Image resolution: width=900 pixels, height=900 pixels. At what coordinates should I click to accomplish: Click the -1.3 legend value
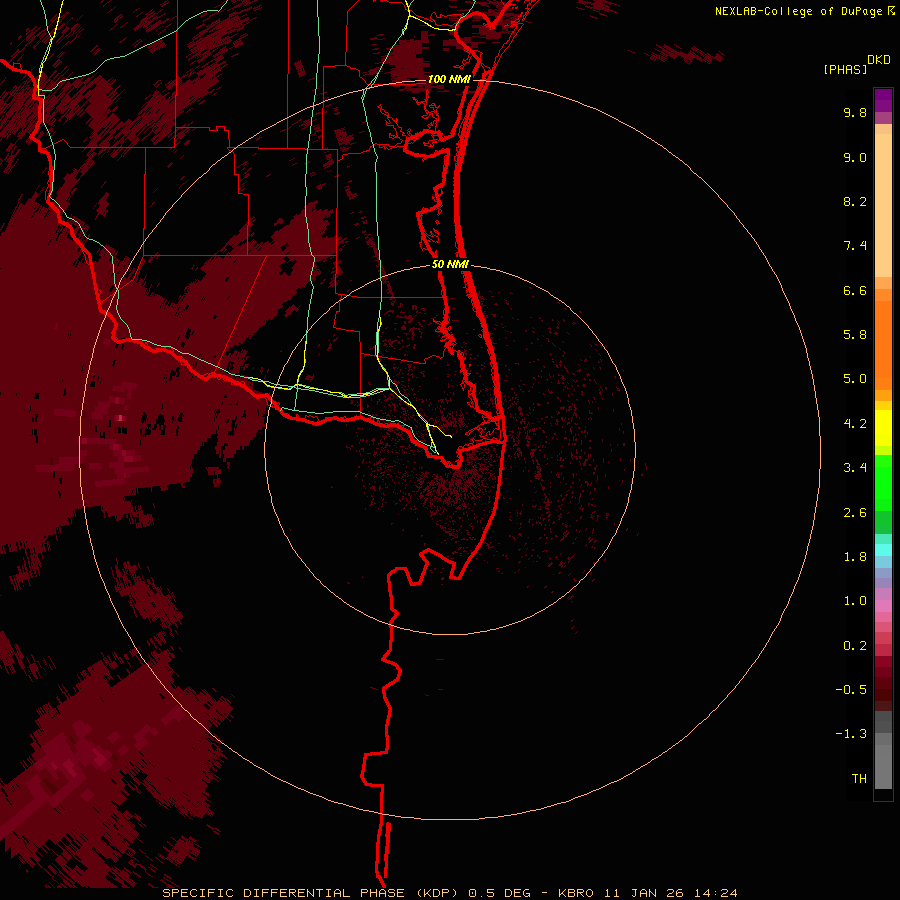(x=851, y=734)
